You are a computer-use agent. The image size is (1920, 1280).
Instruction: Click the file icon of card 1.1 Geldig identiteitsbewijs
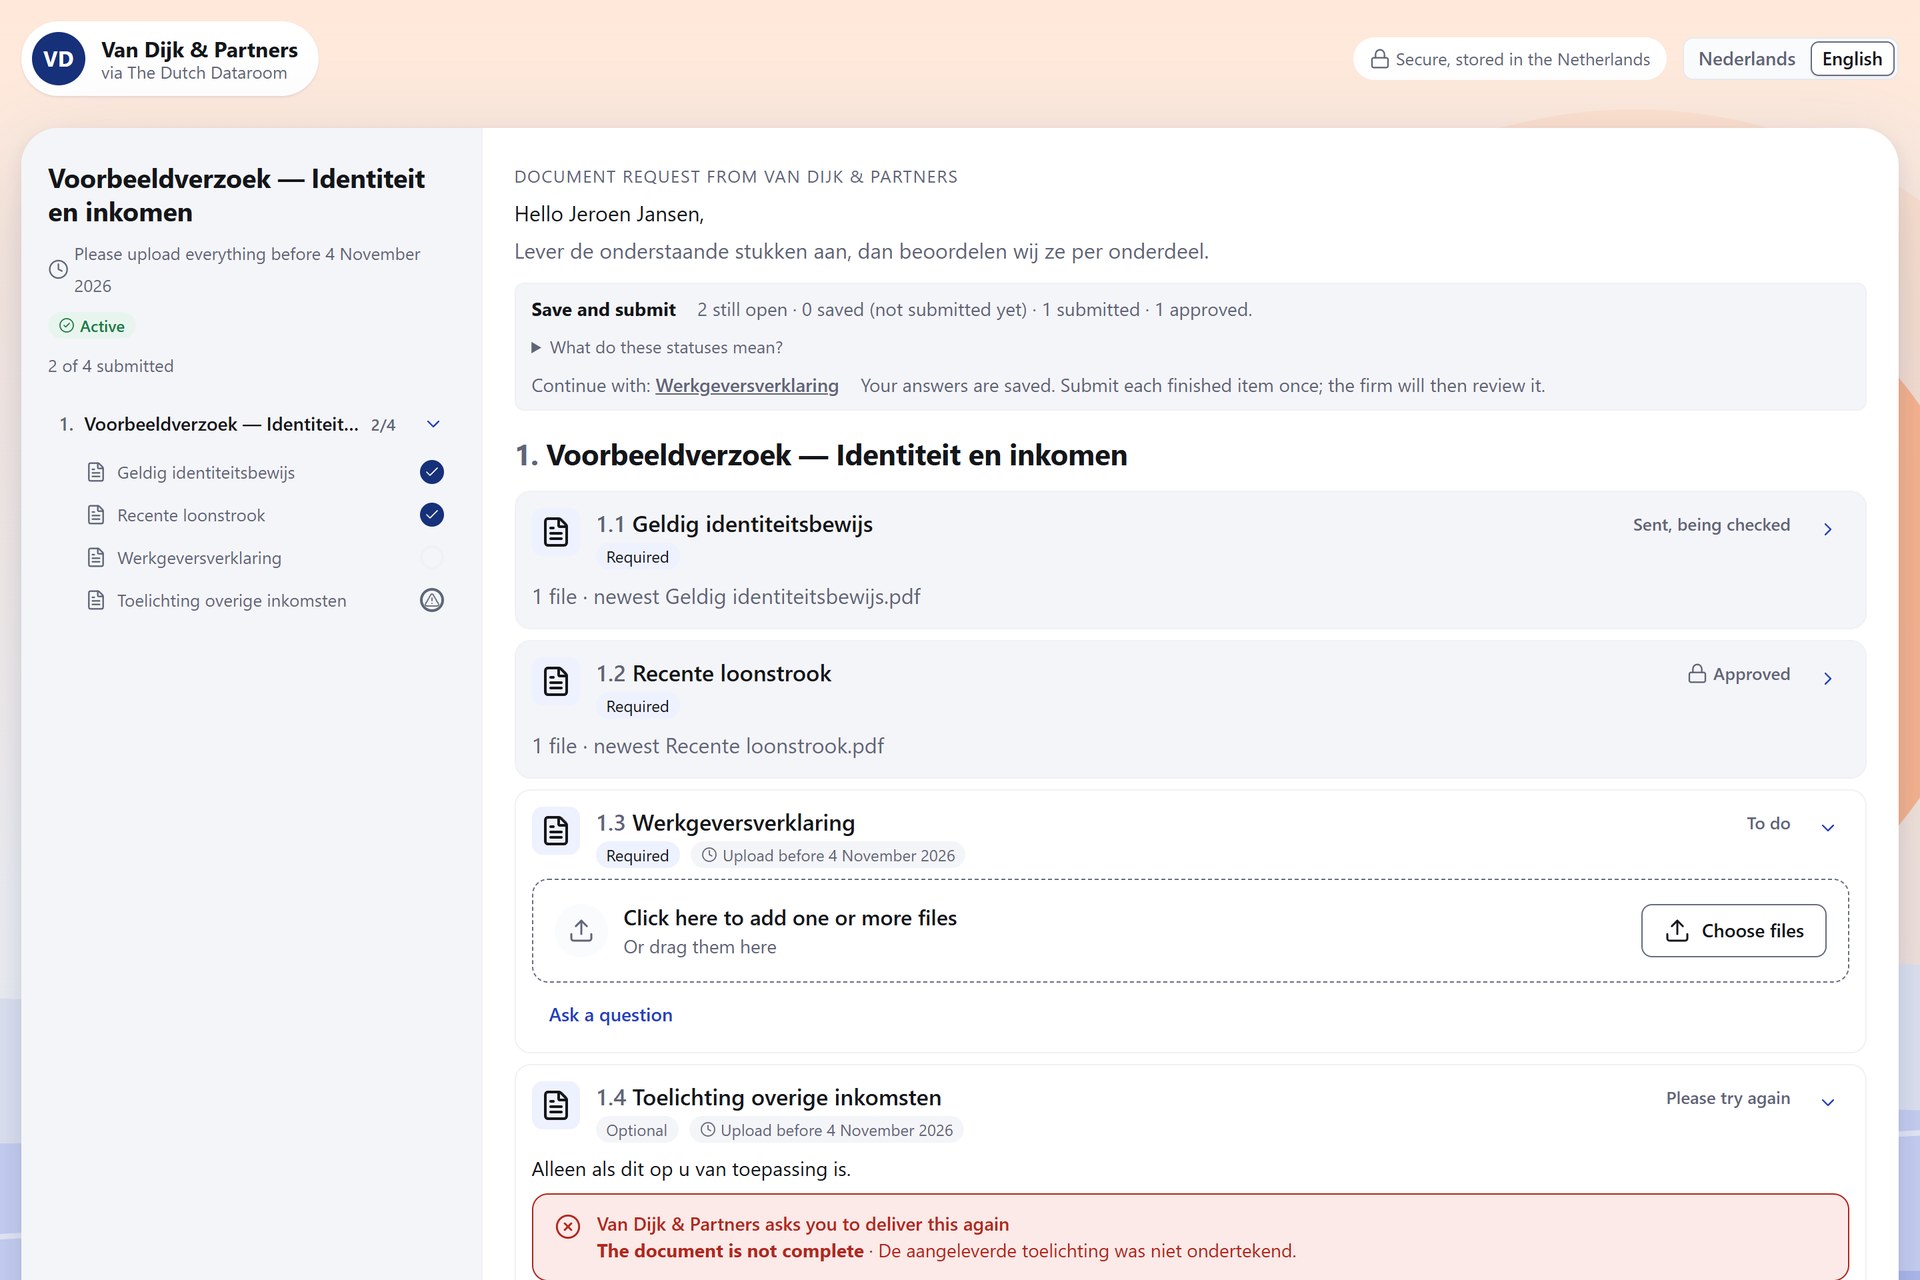coord(556,532)
